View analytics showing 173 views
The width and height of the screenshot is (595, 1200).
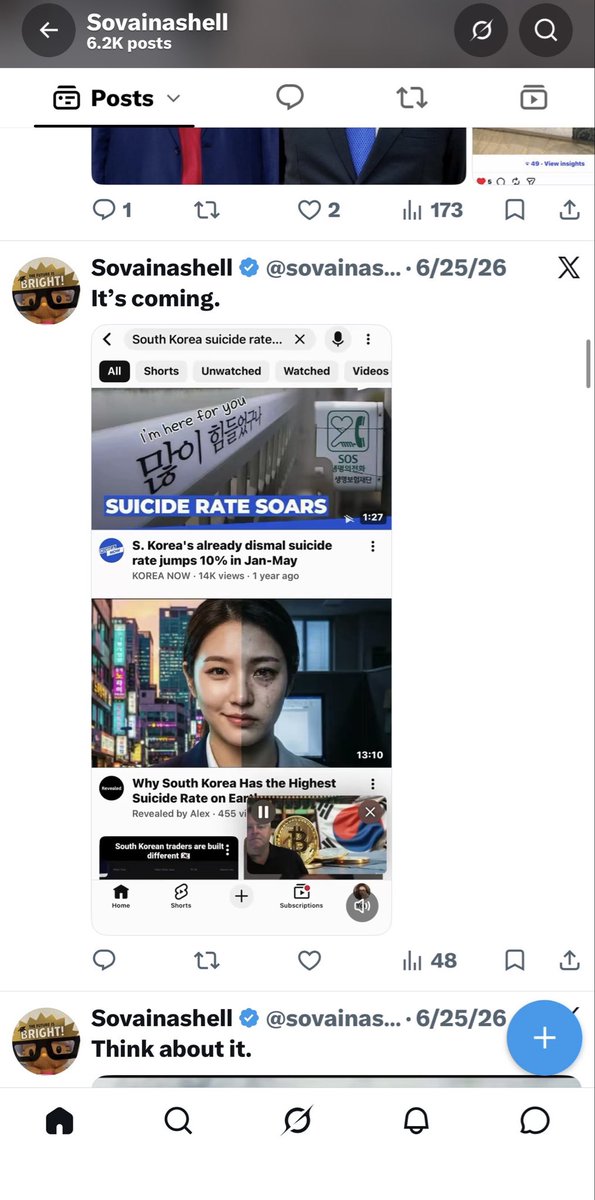coord(432,210)
